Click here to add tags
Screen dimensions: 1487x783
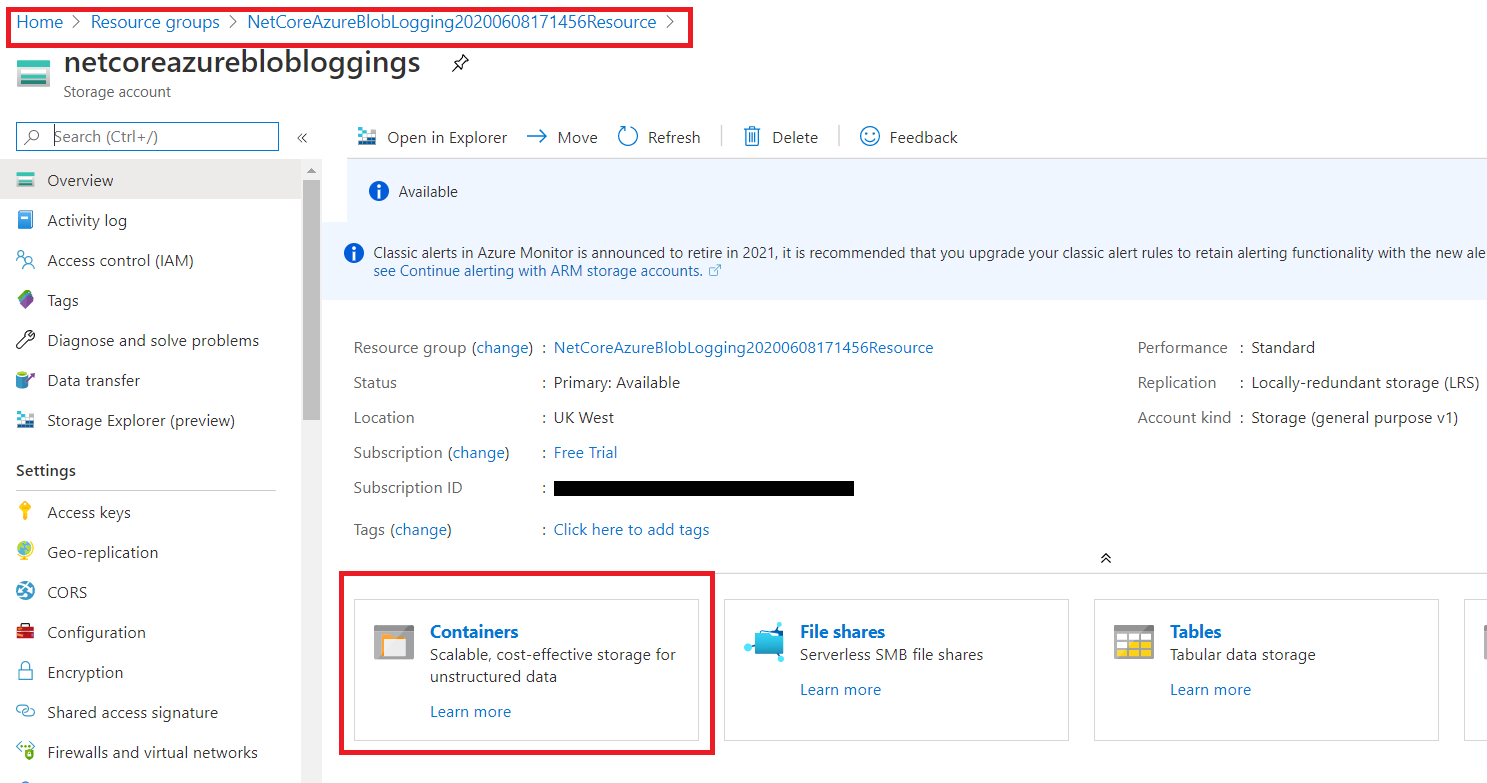point(631,529)
